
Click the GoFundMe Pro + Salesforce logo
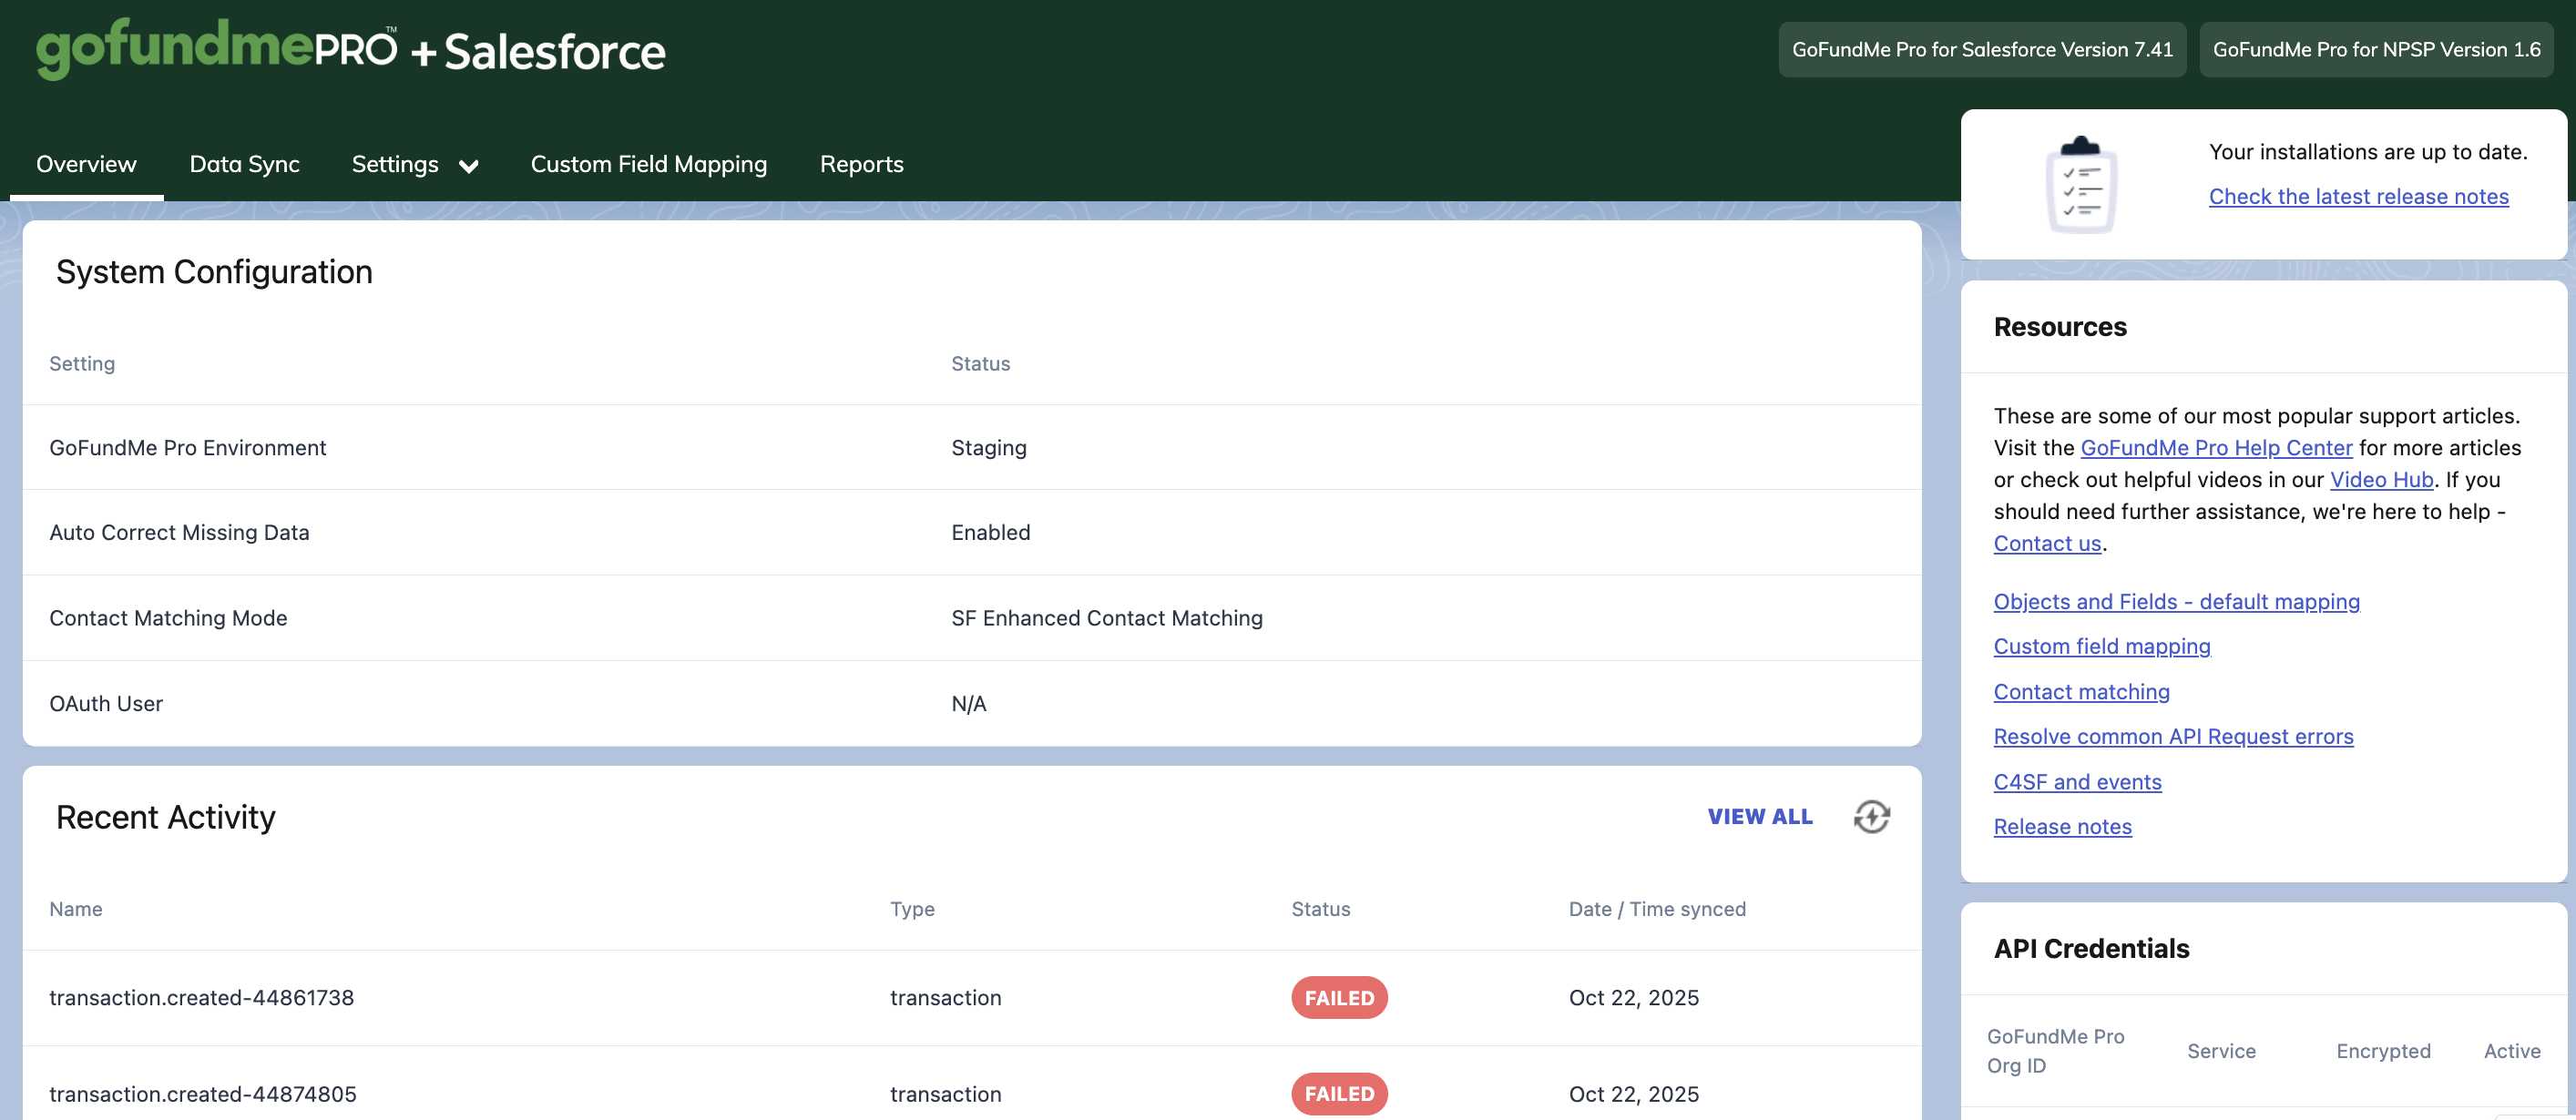(x=350, y=48)
